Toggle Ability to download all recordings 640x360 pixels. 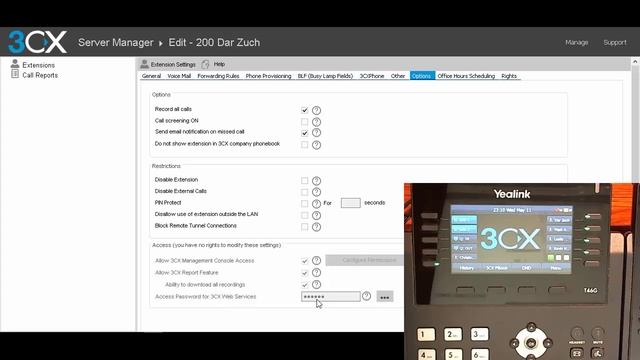[304, 284]
